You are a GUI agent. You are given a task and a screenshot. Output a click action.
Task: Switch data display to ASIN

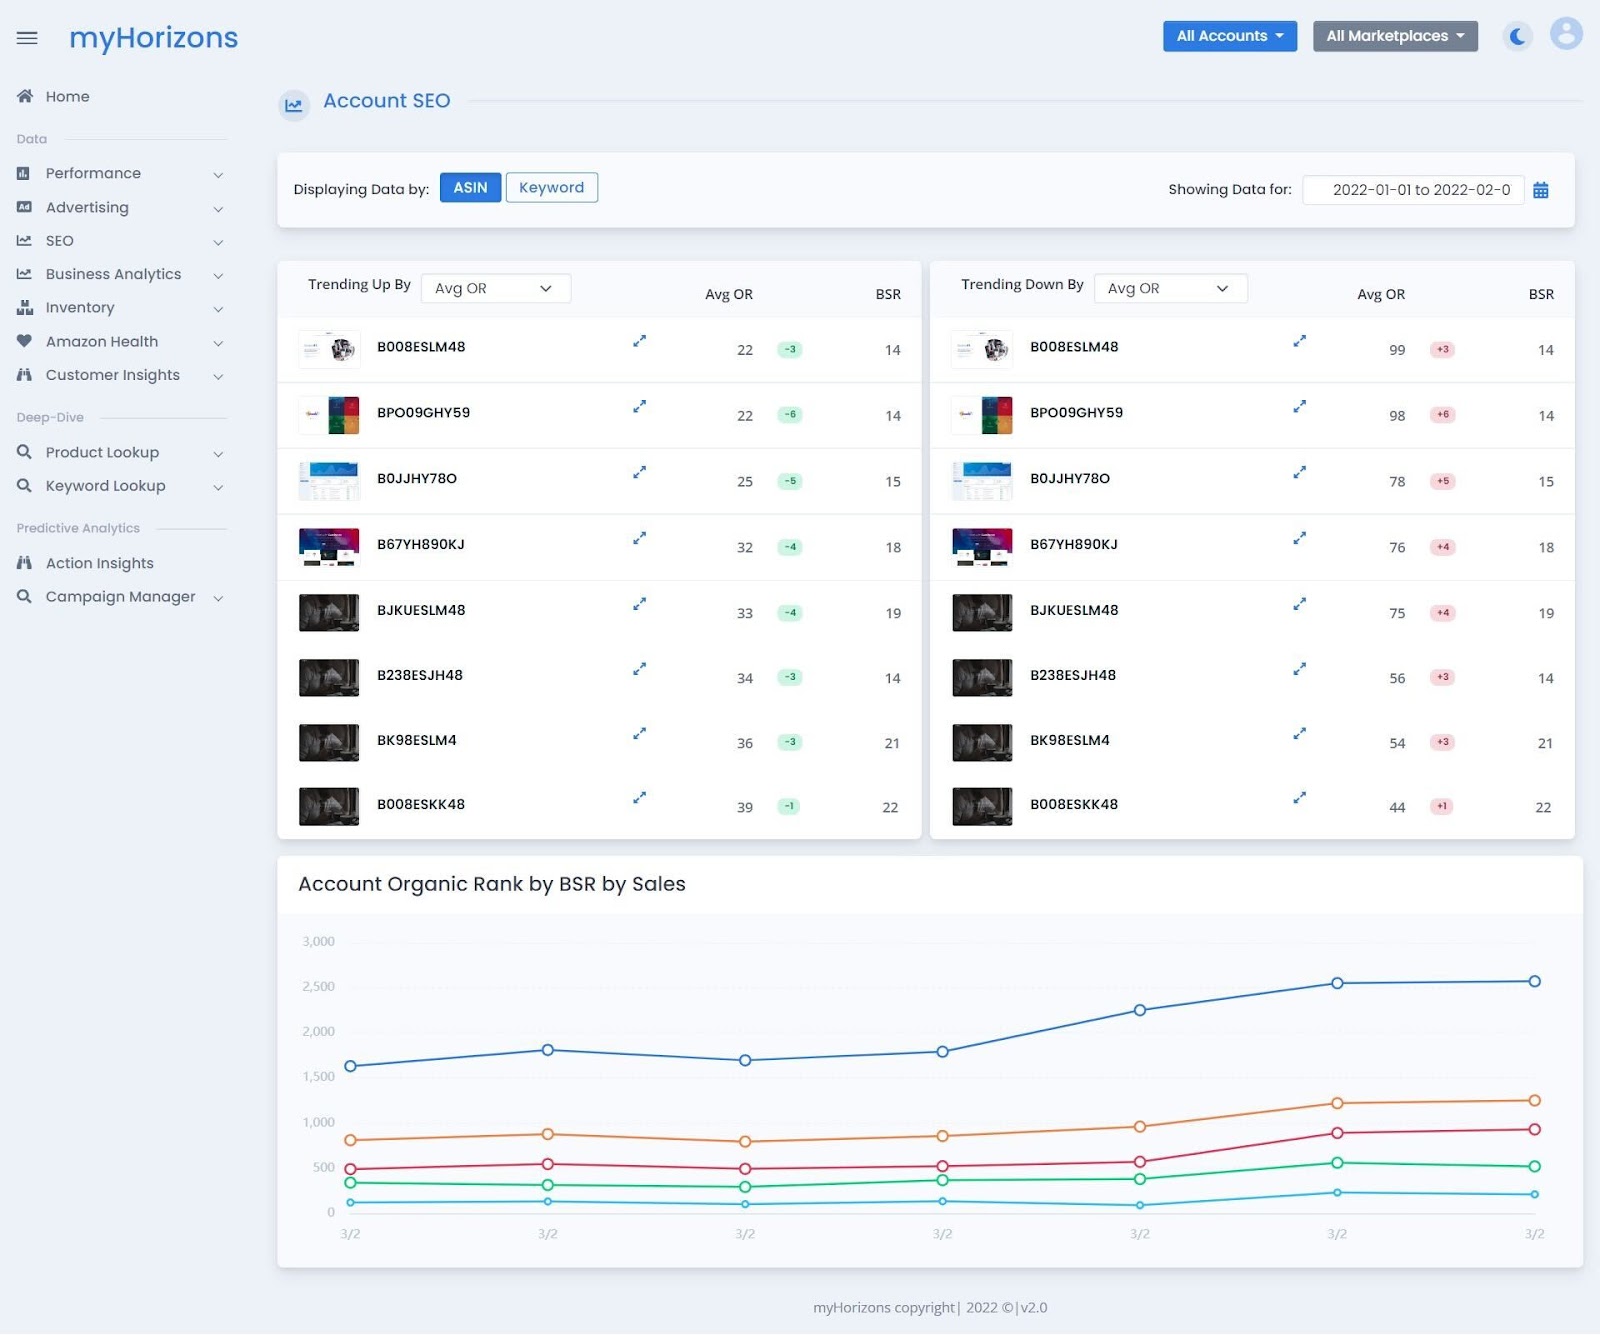pyautogui.click(x=470, y=188)
